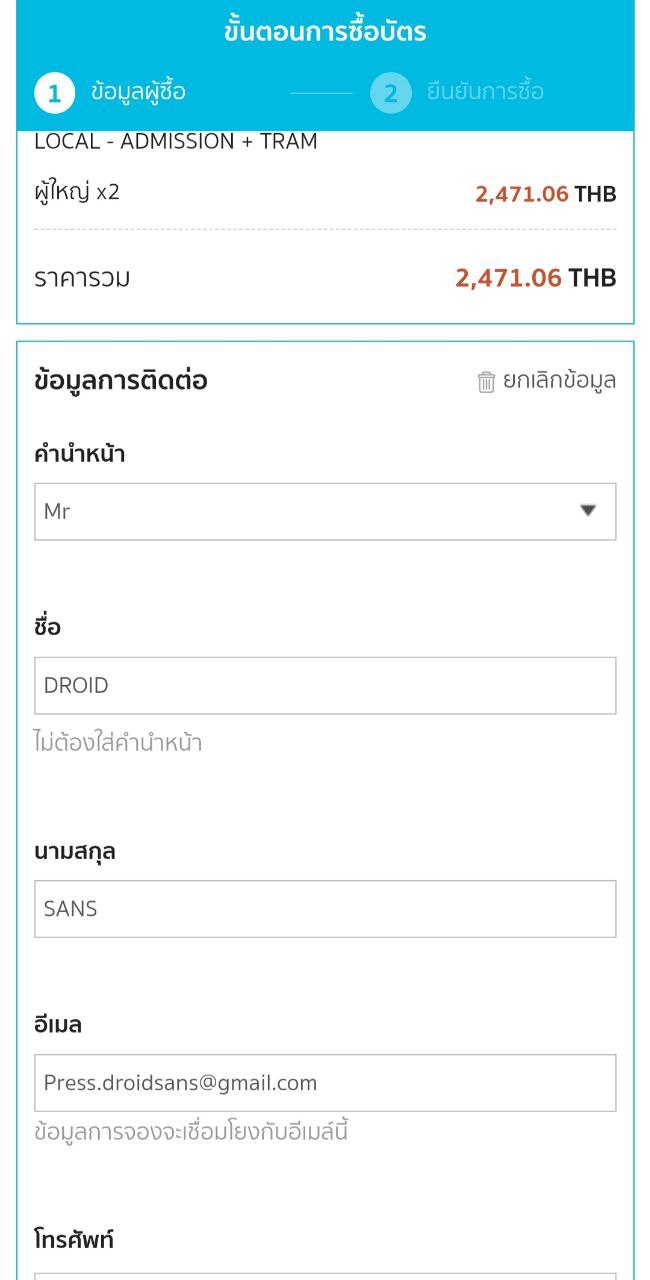
Task: Click the total price 2,471.06 THB
Action: pos(535,278)
